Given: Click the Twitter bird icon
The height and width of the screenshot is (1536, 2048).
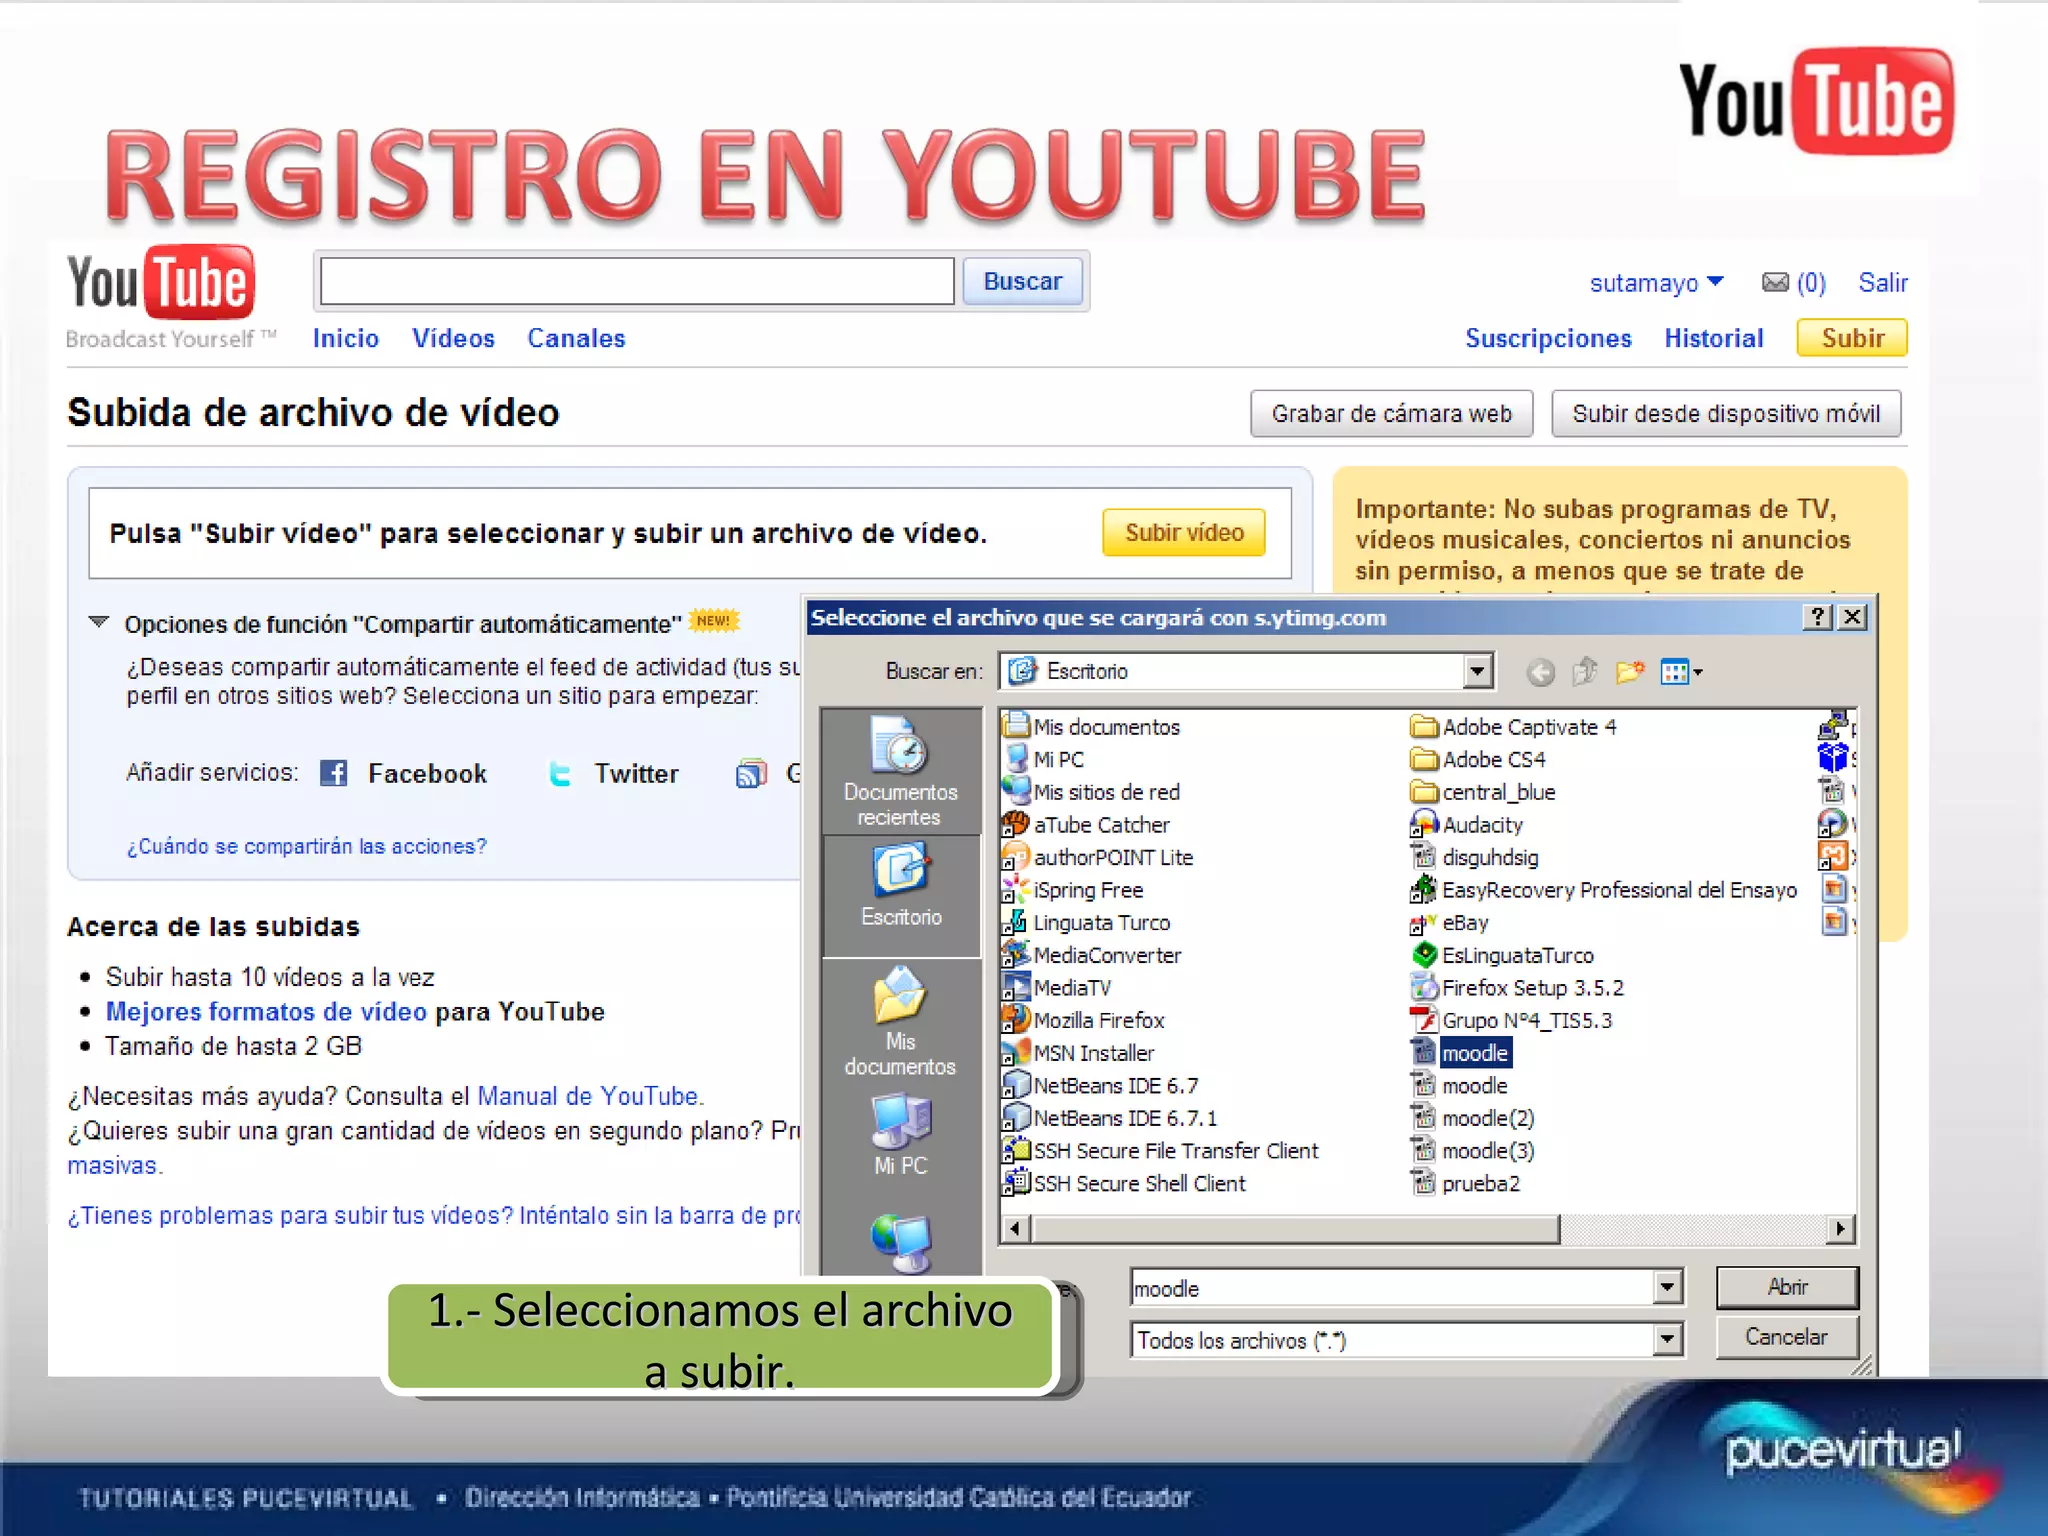Looking at the screenshot, I should click(561, 773).
